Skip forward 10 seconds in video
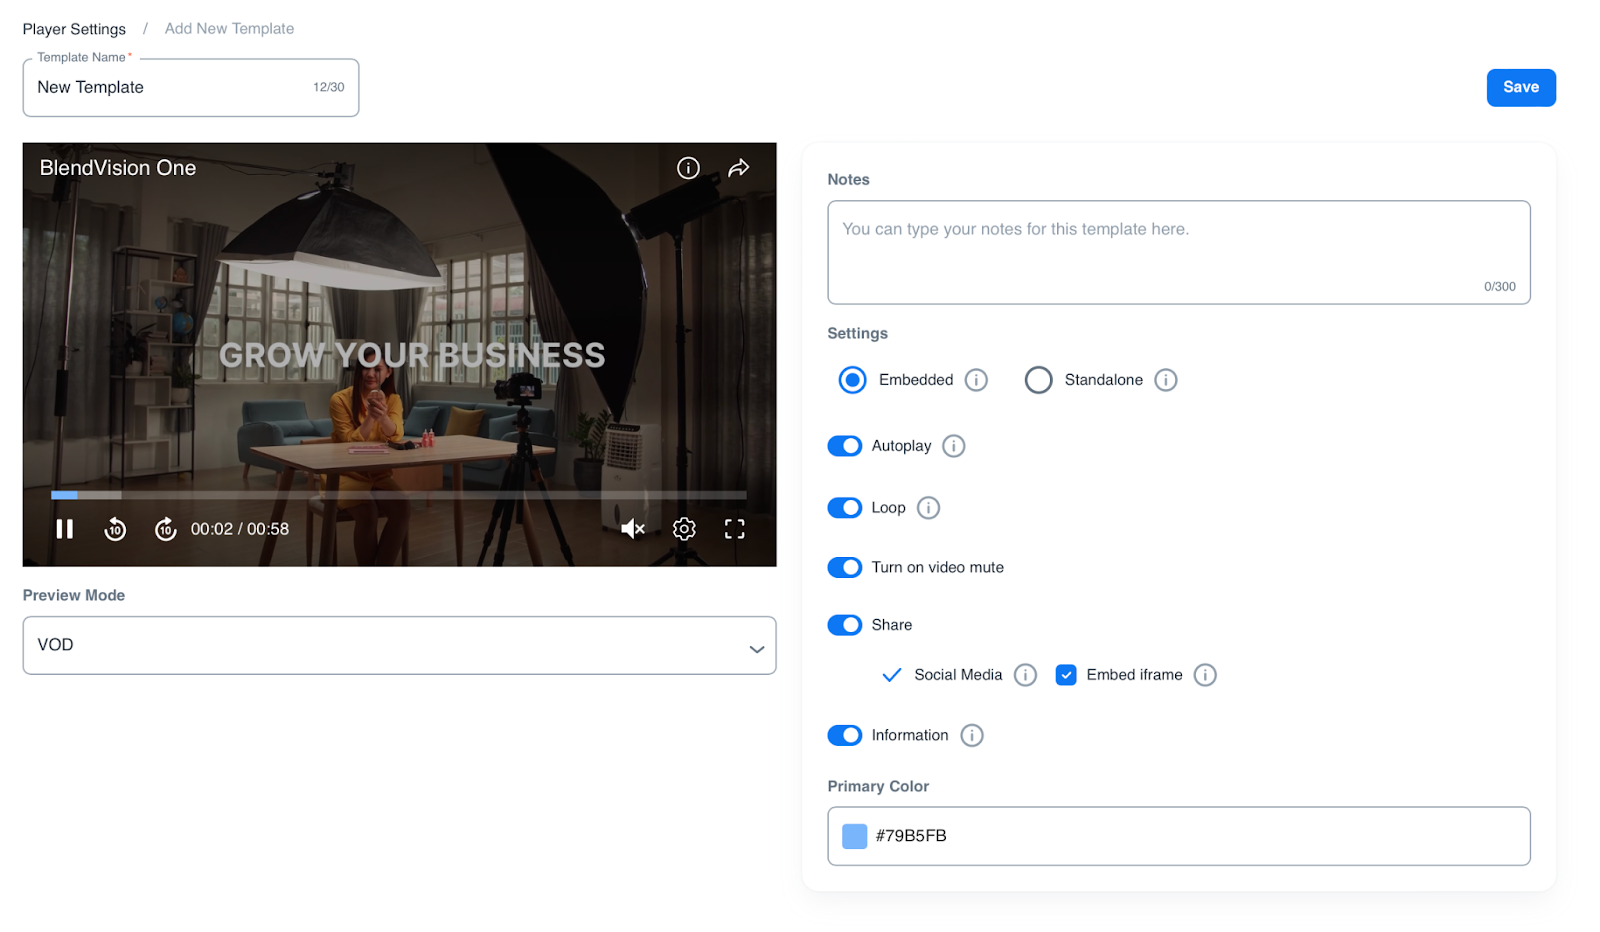The width and height of the screenshot is (1600, 932). 165,529
